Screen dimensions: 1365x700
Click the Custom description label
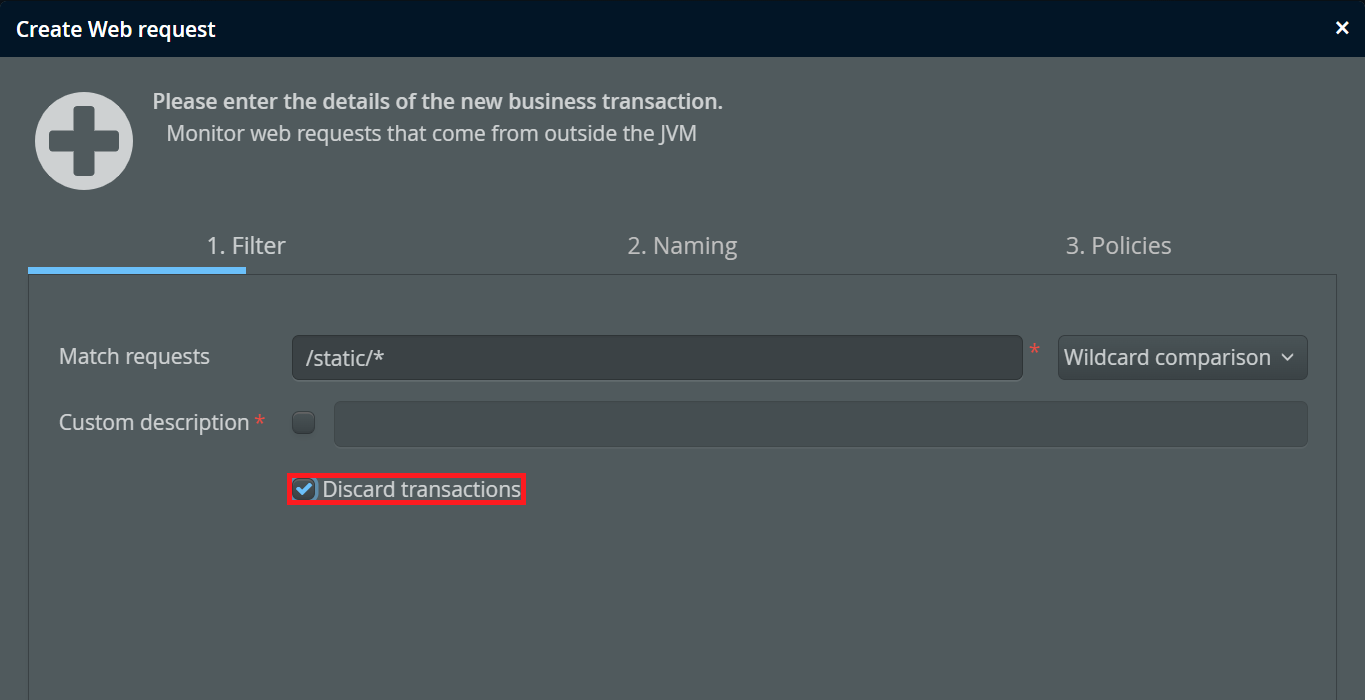click(154, 423)
